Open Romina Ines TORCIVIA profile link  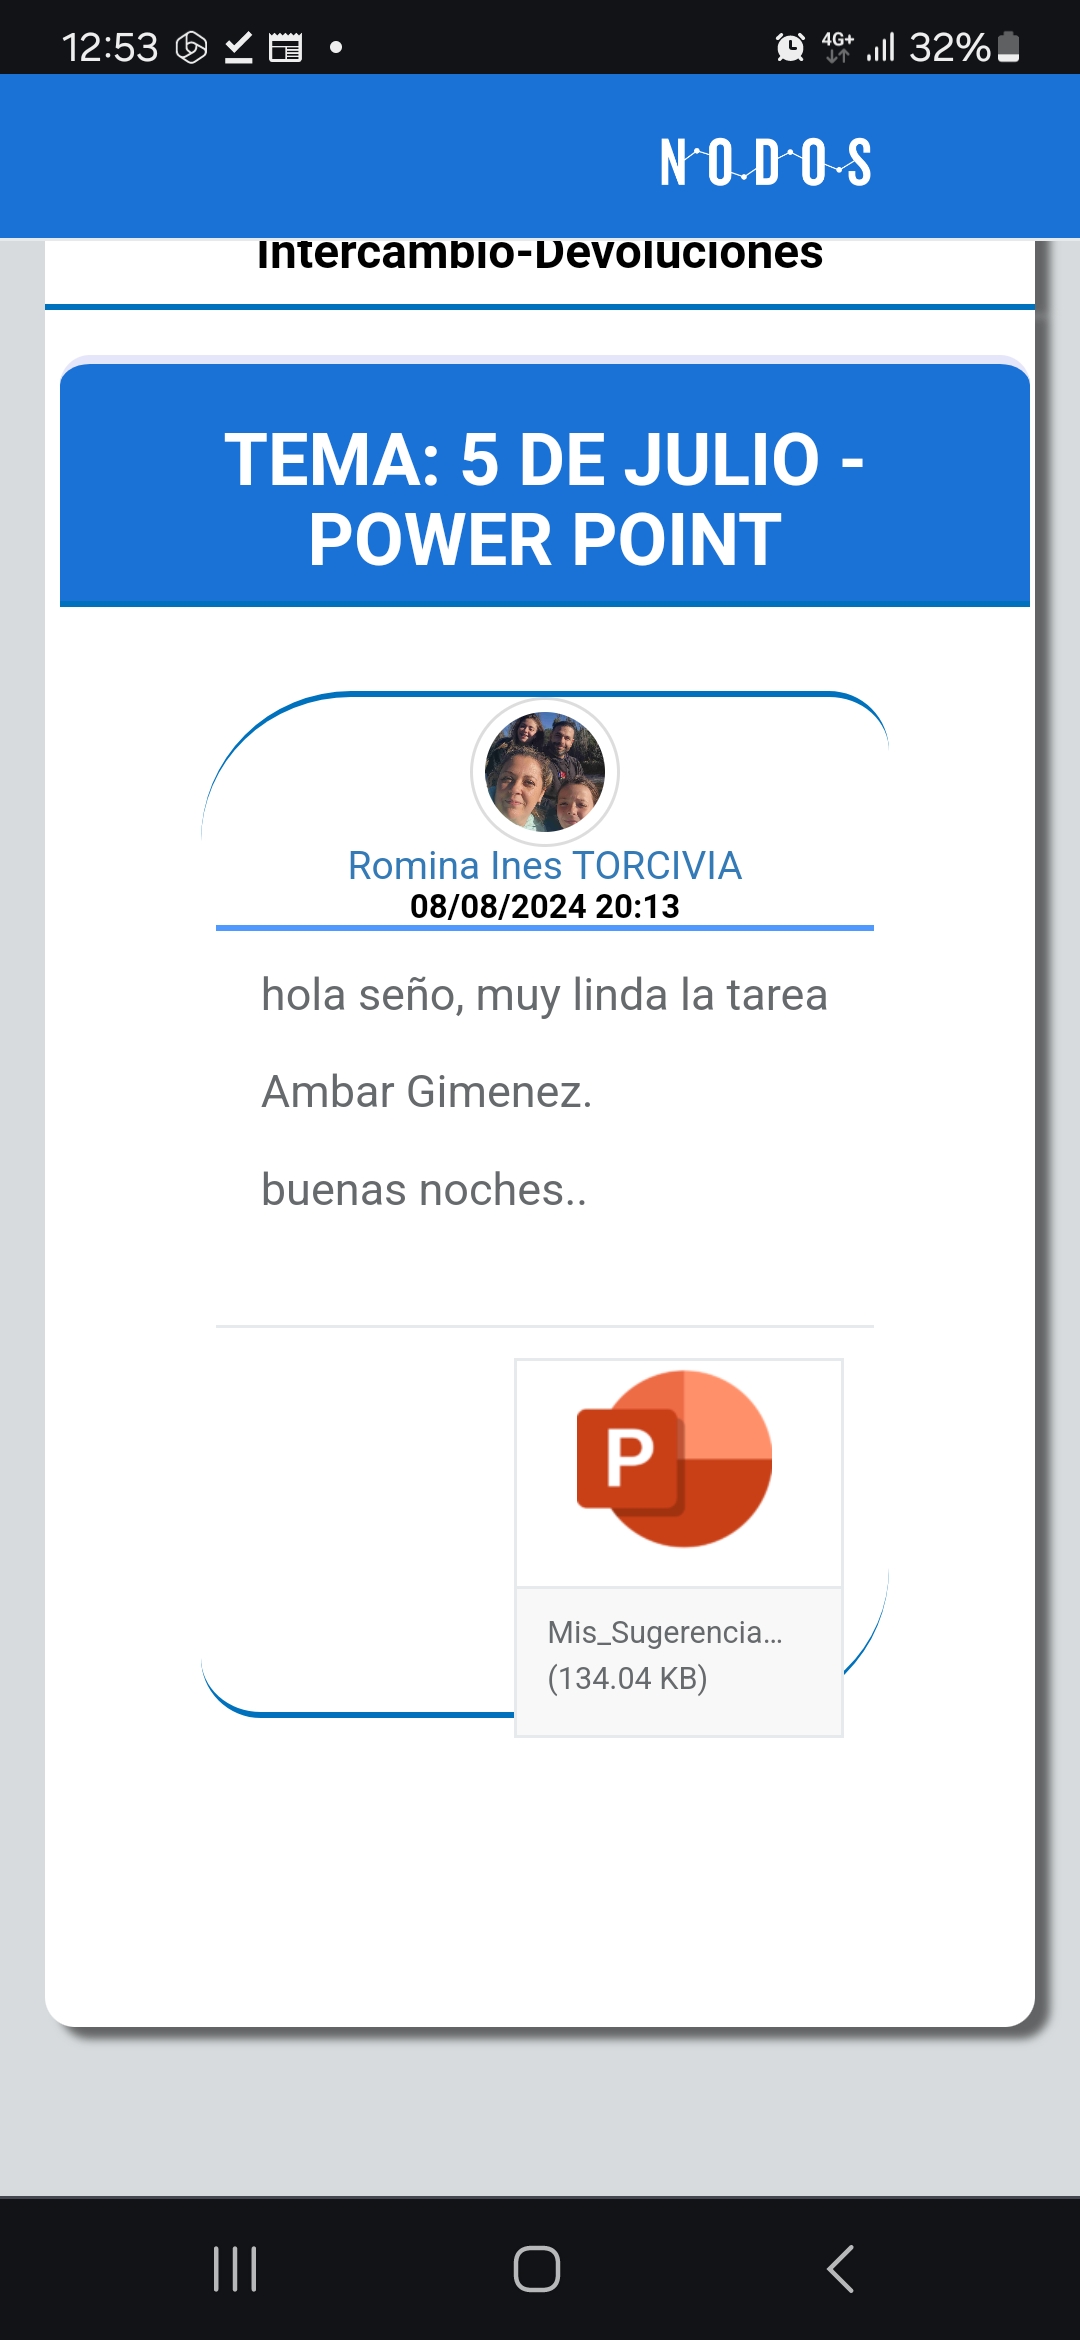coord(544,865)
